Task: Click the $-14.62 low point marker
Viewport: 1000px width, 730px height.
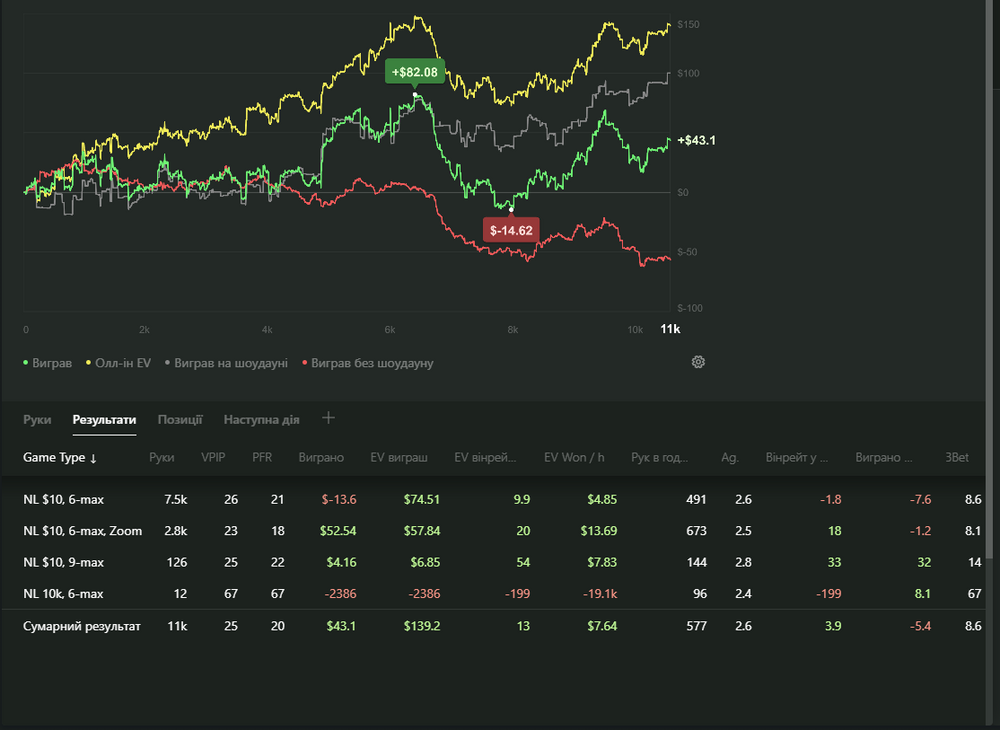Action: point(511,230)
